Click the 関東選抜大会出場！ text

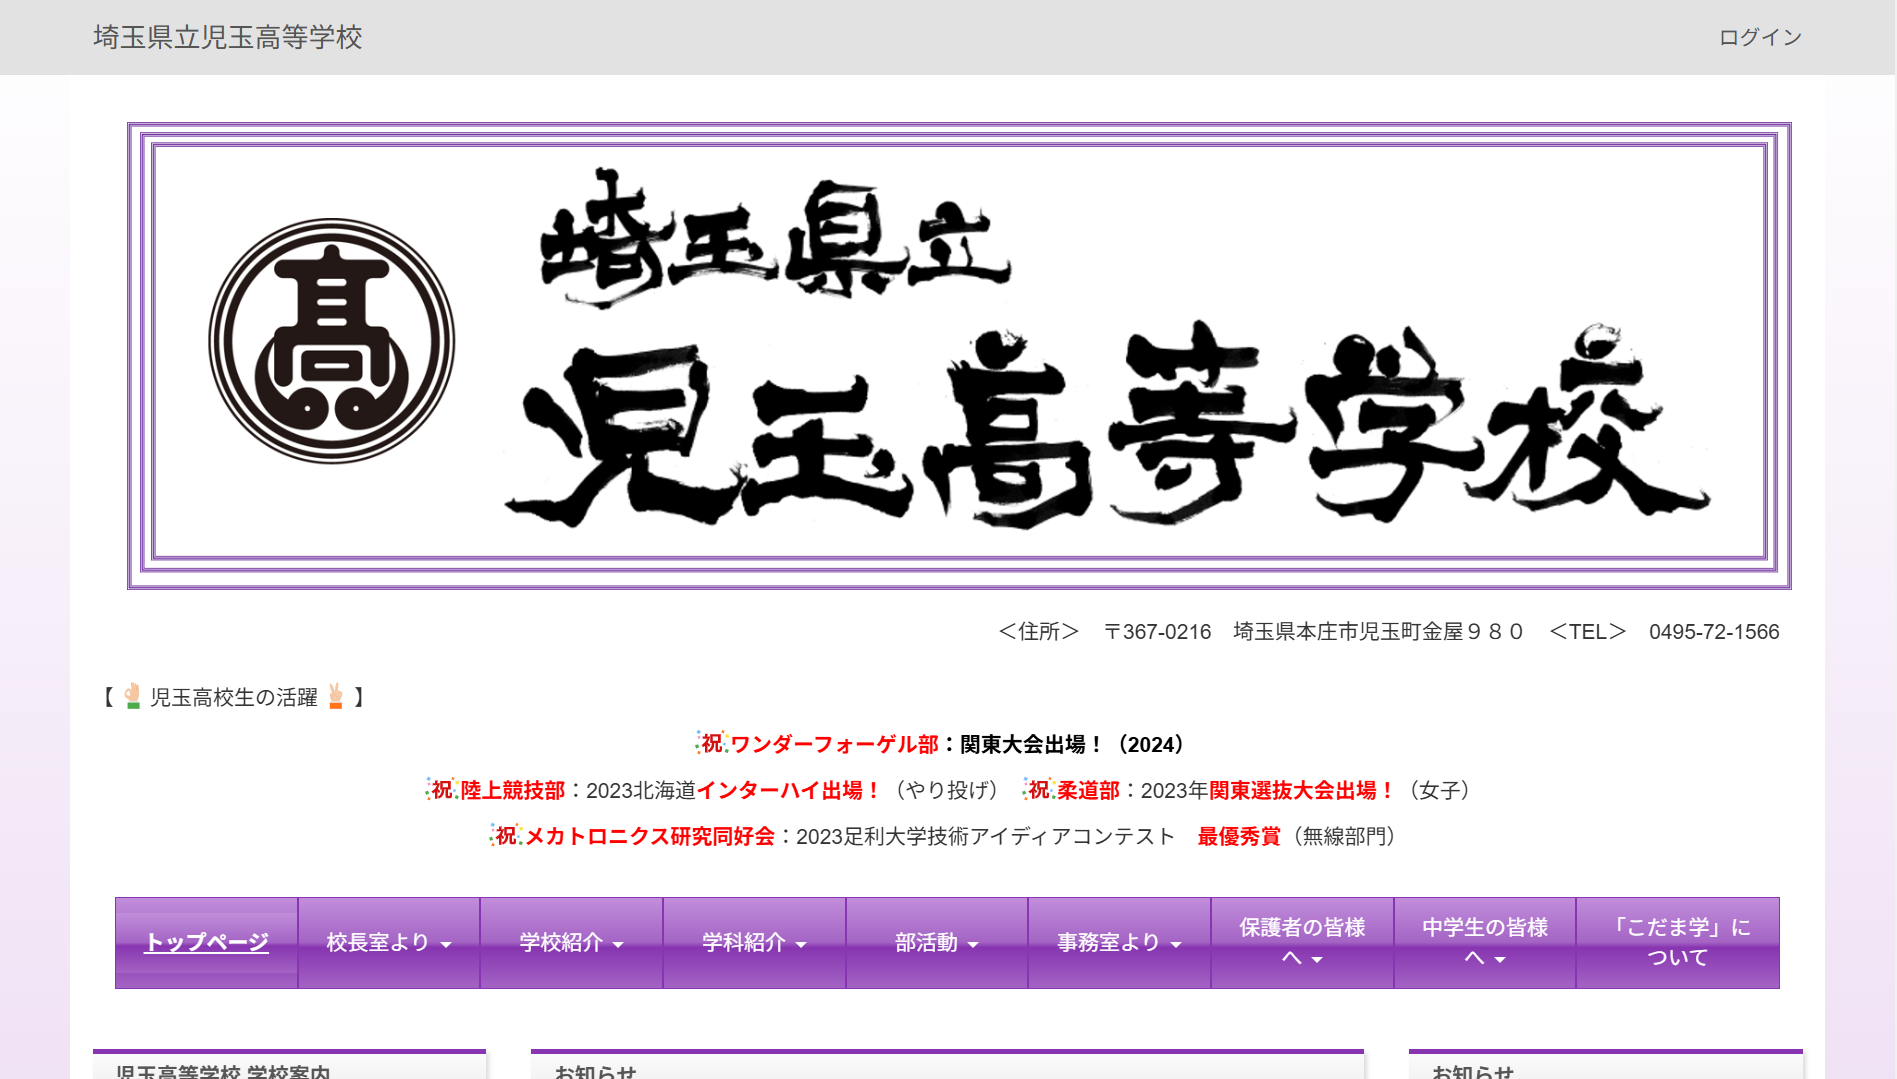click(1303, 790)
